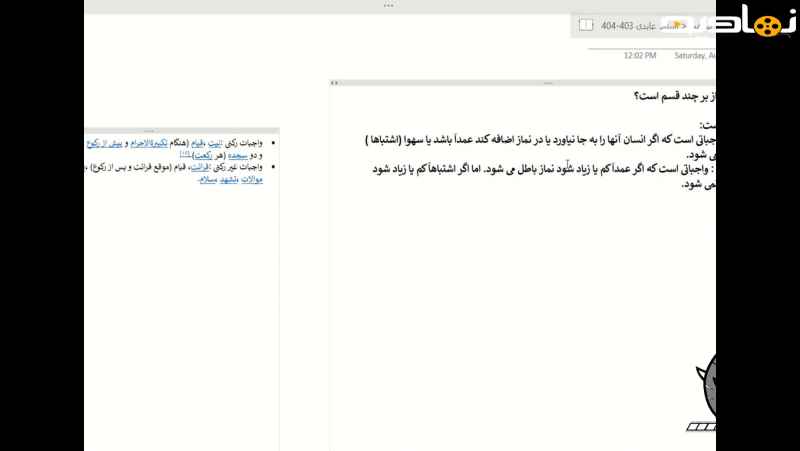Click the page time "12:02 PM"
Screen dimensions: 800x451
[x=640, y=55]
